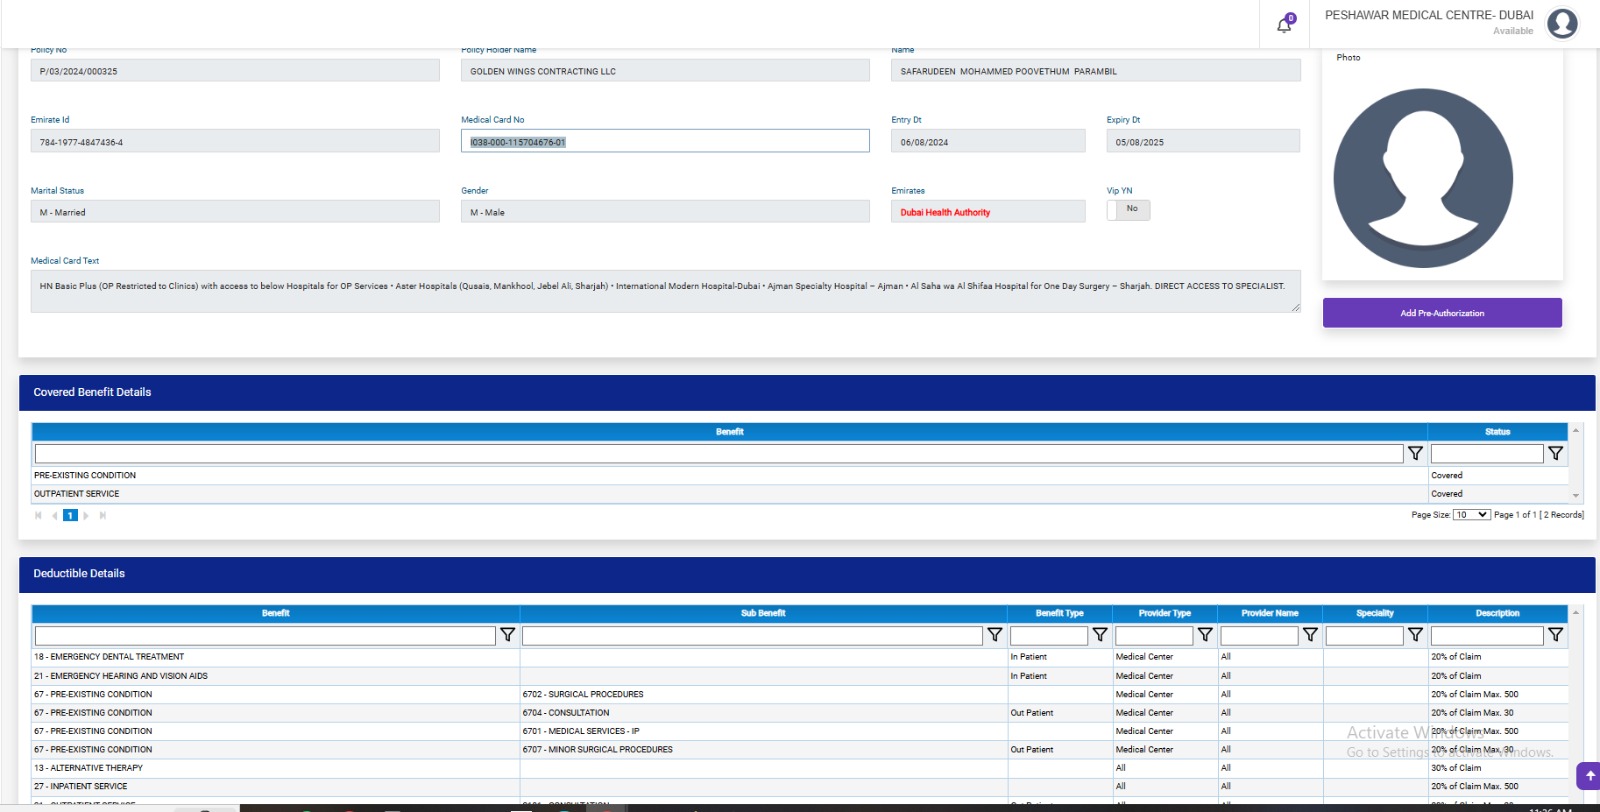This screenshot has height=812, width=1600.
Task: Click the Deductible Description column header
Action: pyautogui.click(x=1496, y=613)
